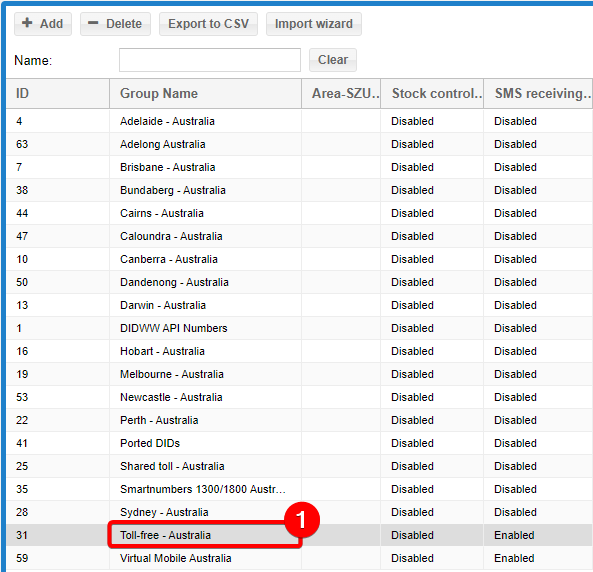Click the SMS receiving column header
The width and height of the screenshot is (593, 572).
point(538,93)
